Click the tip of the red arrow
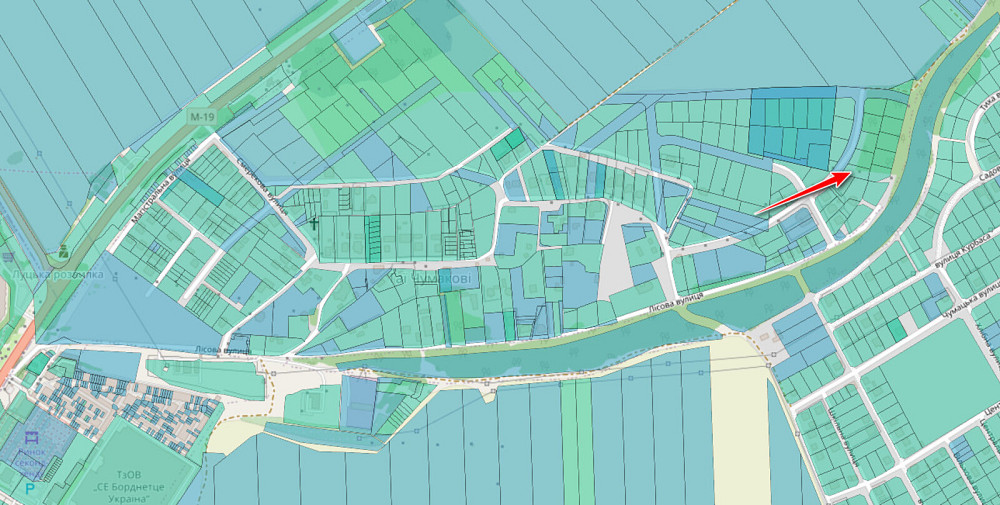 [x=850, y=173]
